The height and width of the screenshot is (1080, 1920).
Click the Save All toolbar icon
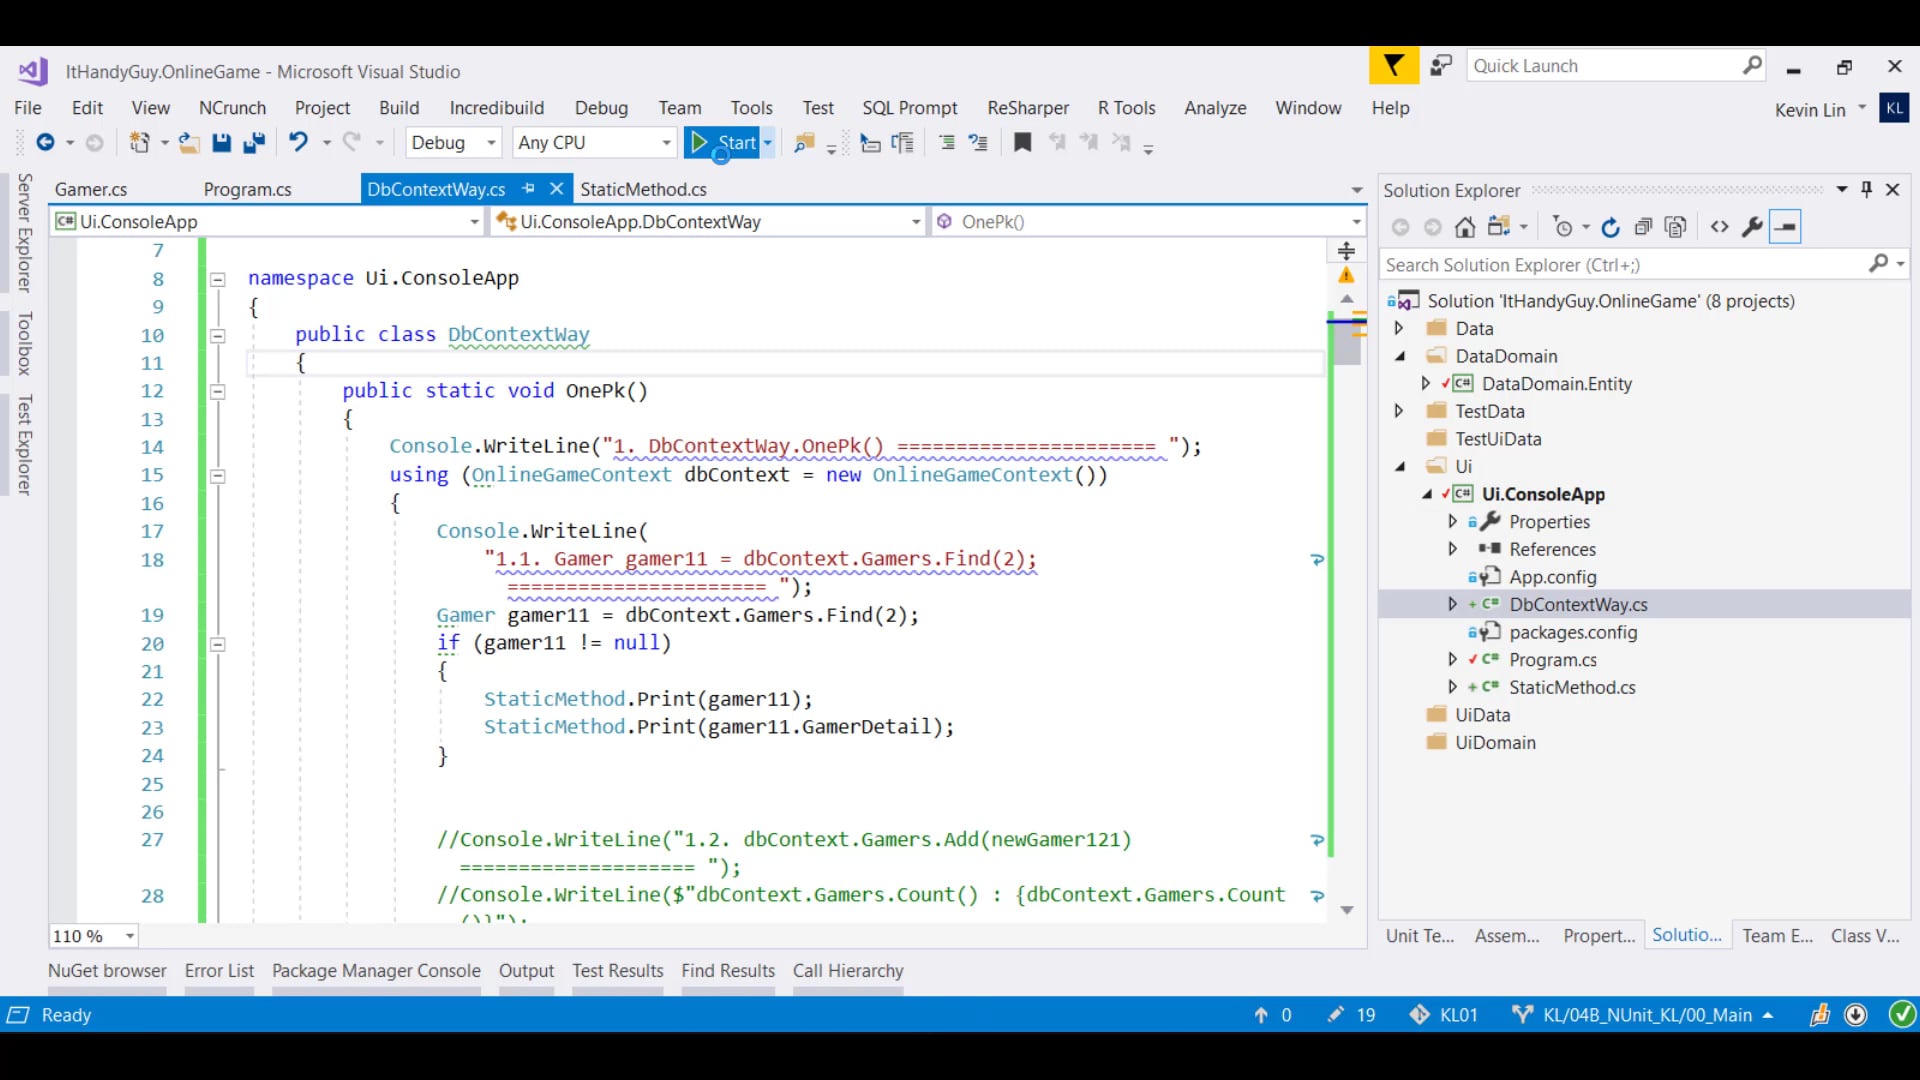(254, 143)
